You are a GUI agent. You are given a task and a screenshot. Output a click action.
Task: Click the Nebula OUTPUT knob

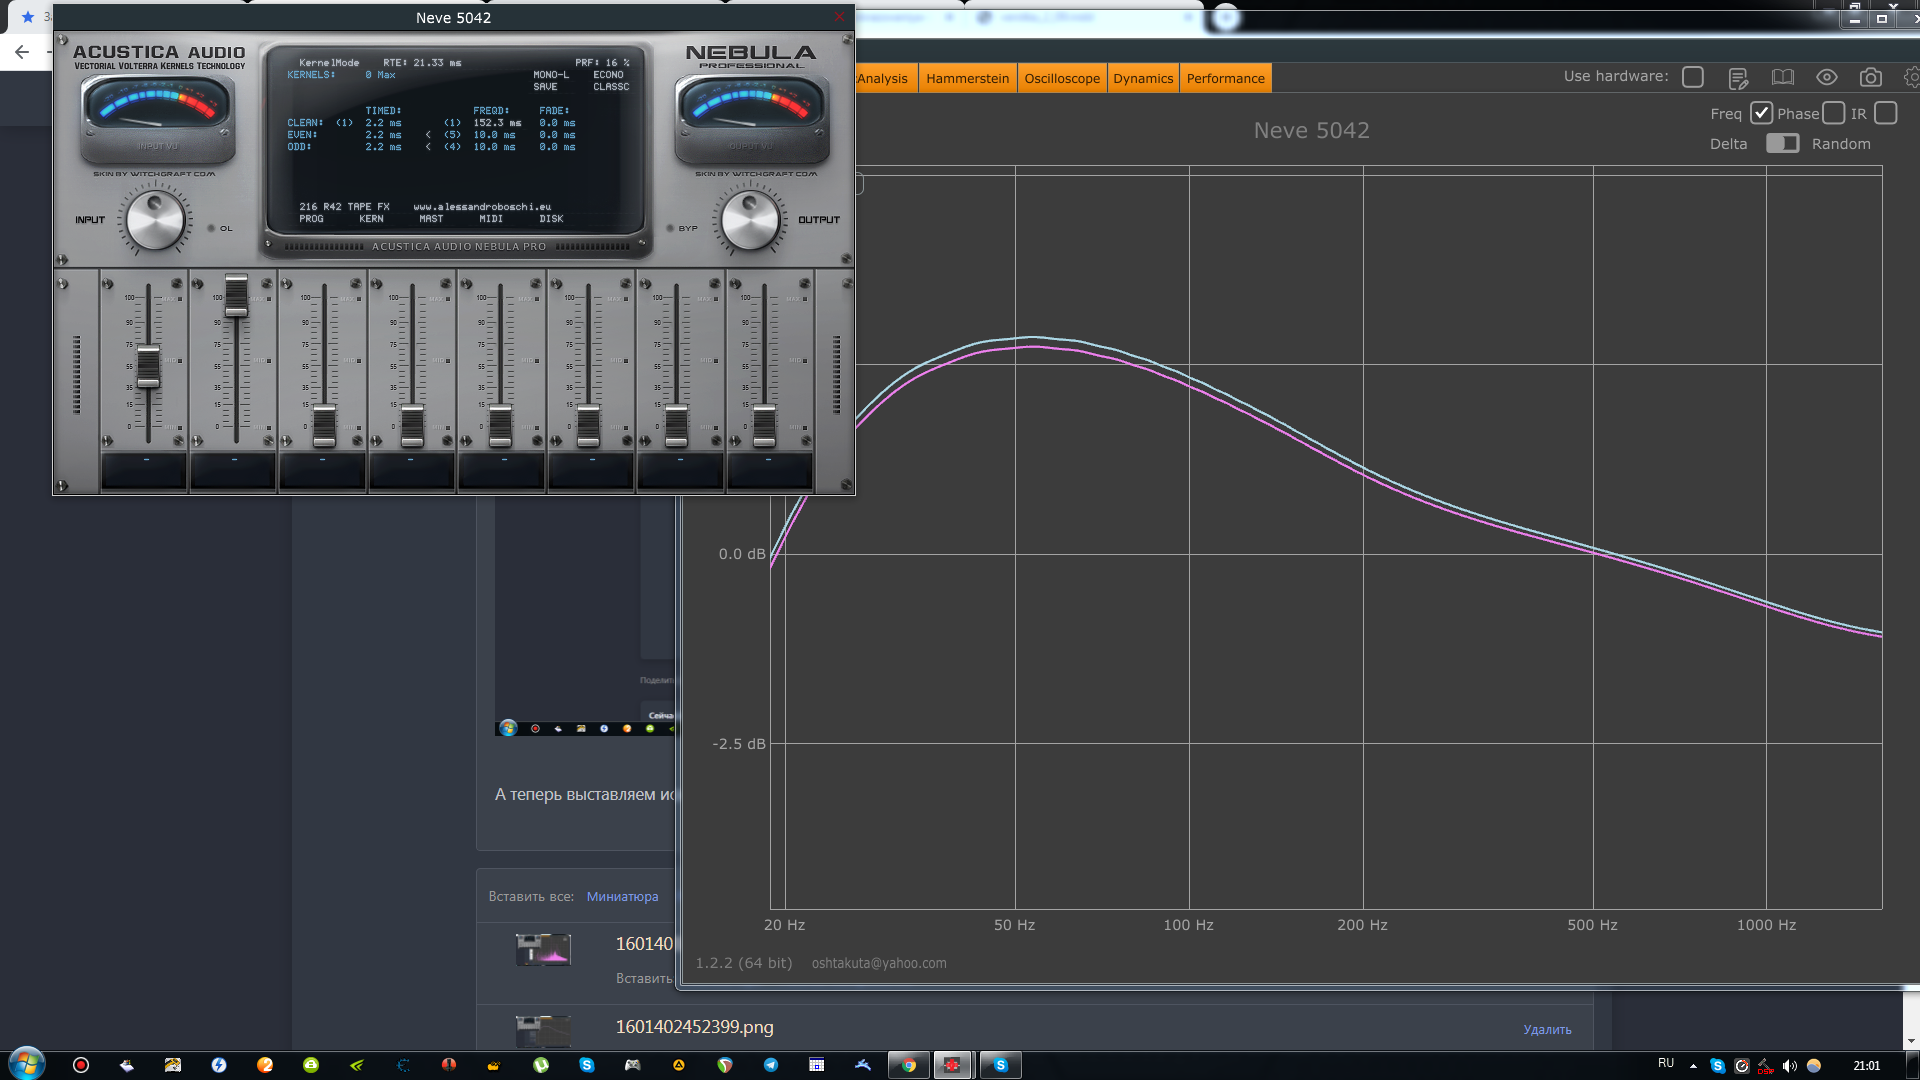click(x=750, y=220)
